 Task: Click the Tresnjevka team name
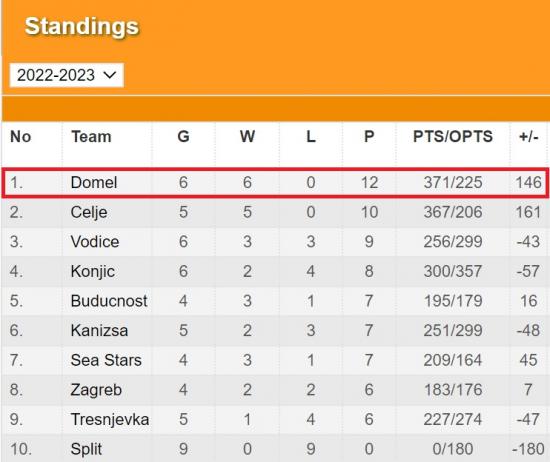click(x=110, y=420)
